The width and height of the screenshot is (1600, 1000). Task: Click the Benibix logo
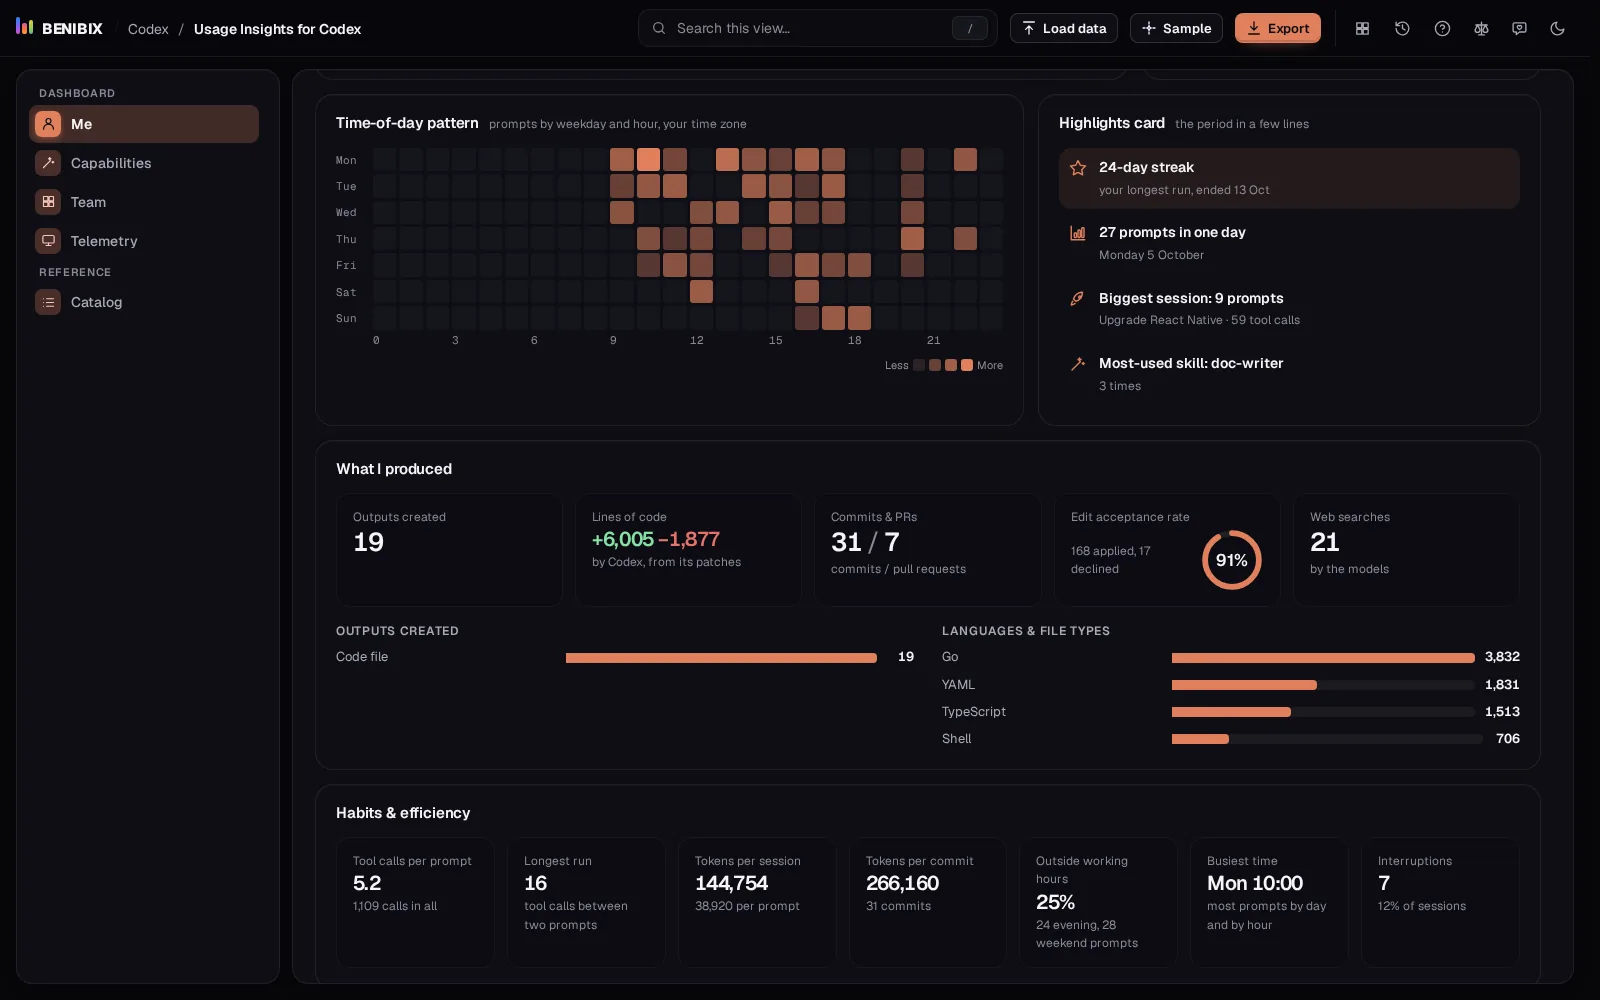59,28
